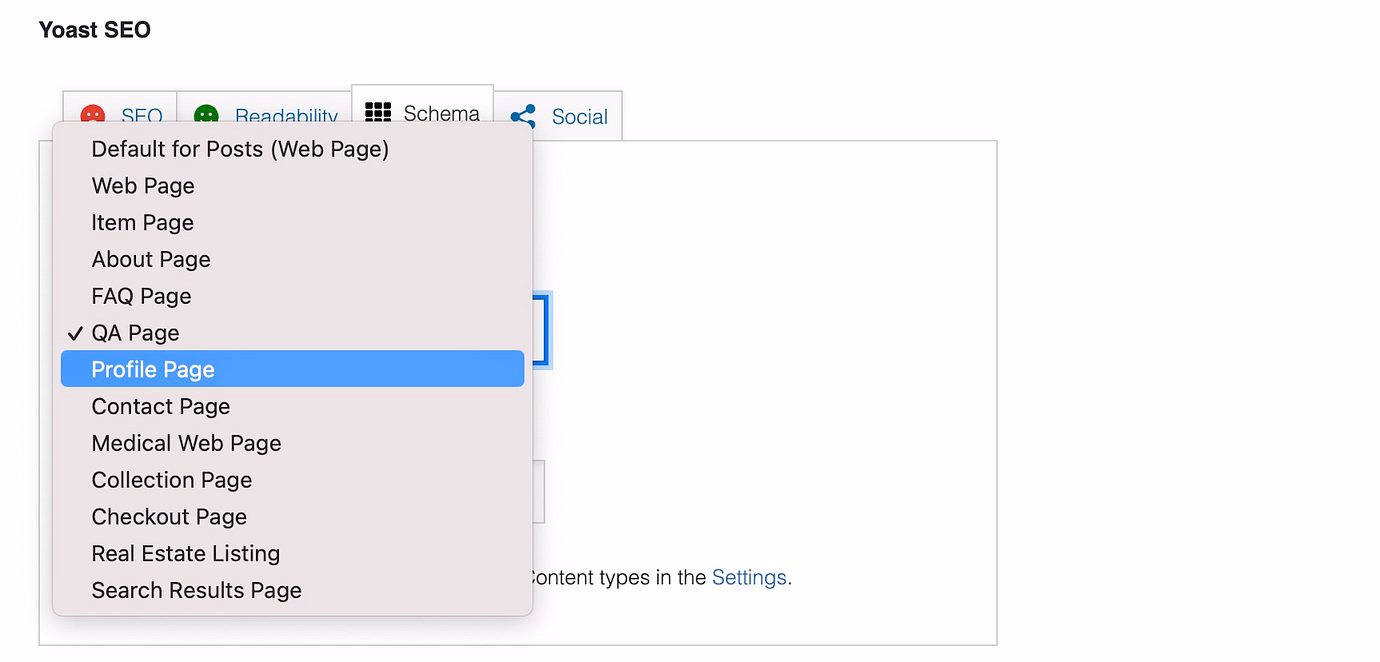Select Checkout Page schema type
Viewport: 1380px width, 662px height.
pyautogui.click(x=169, y=517)
